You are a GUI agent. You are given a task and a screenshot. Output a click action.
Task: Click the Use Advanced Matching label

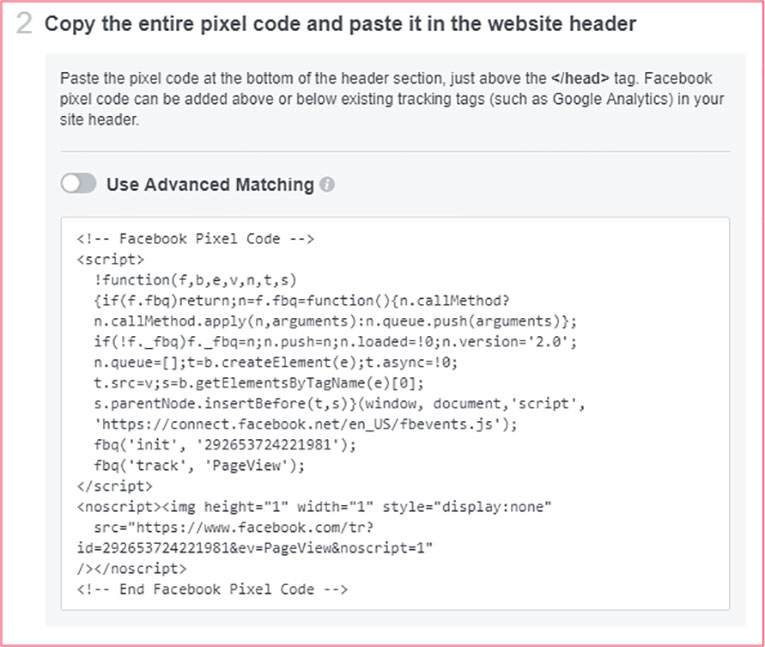point(210,184)
